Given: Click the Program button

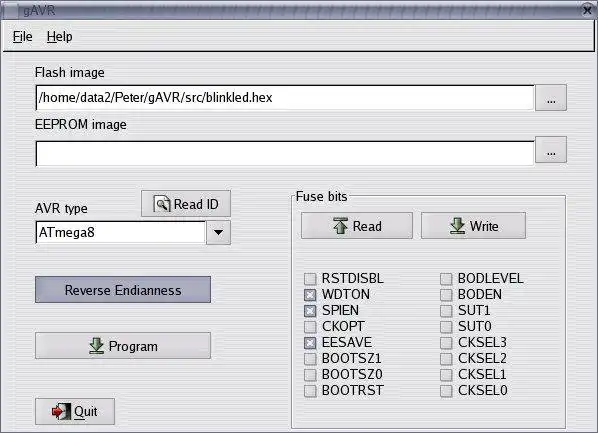Looking at the screenshot, I should pyautogui.click(x=123, y=346).
